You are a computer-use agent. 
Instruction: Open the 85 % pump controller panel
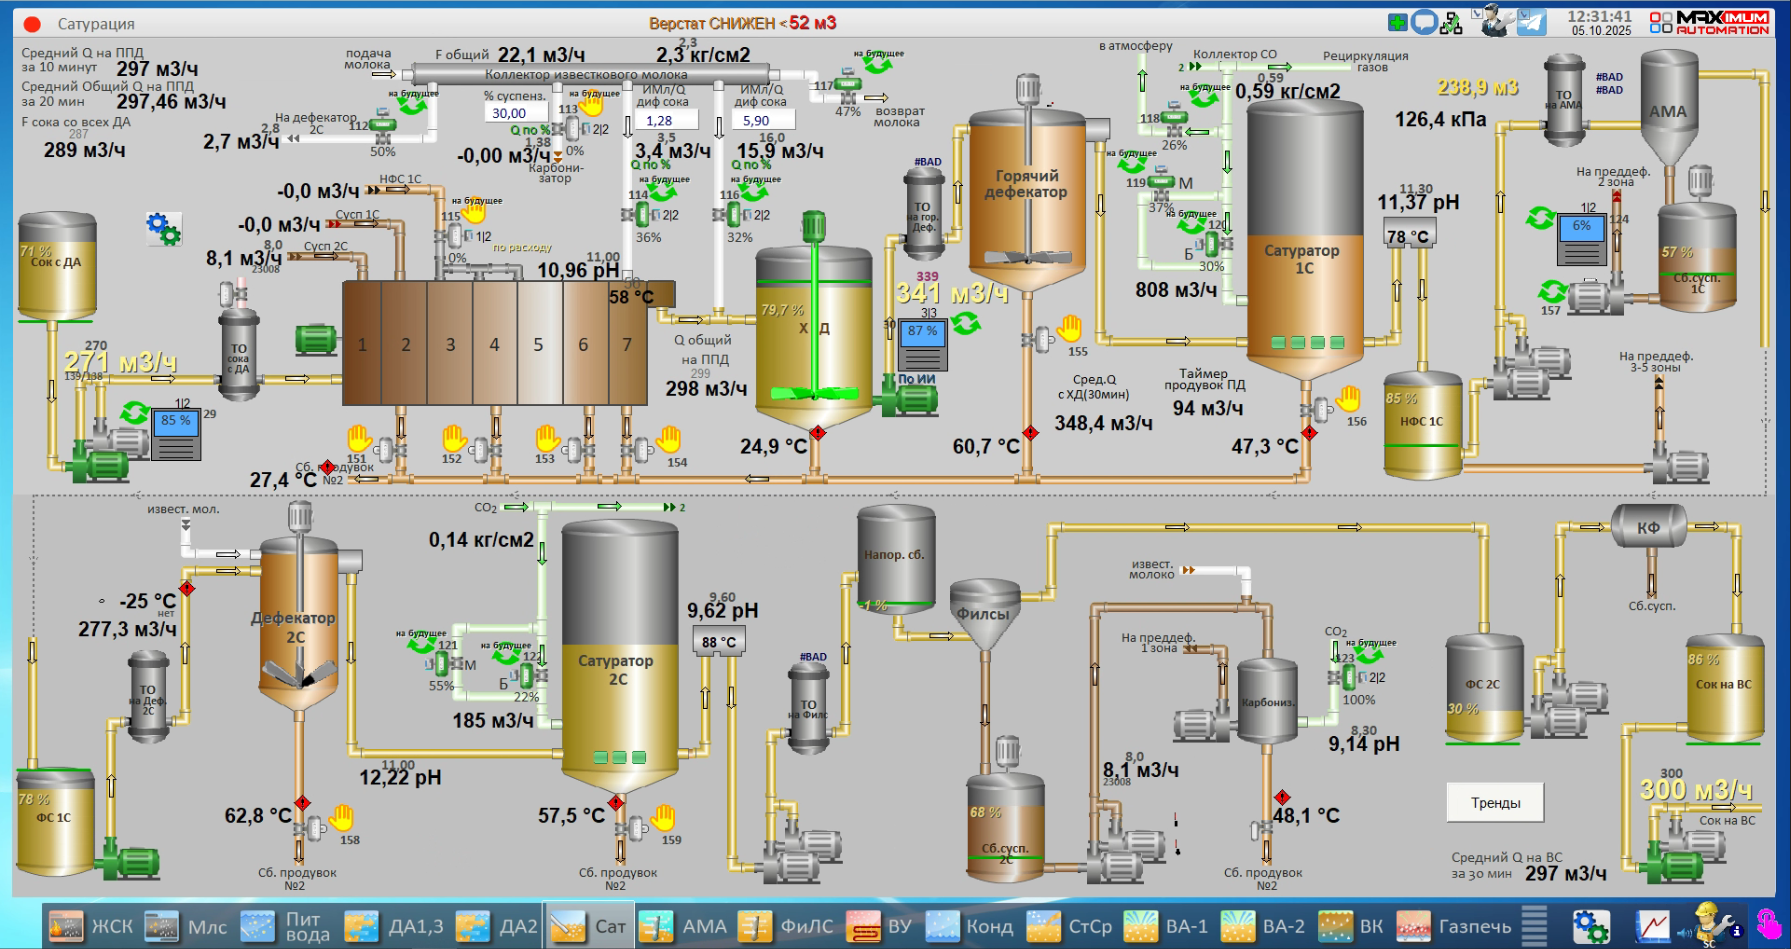pos(175,434)
